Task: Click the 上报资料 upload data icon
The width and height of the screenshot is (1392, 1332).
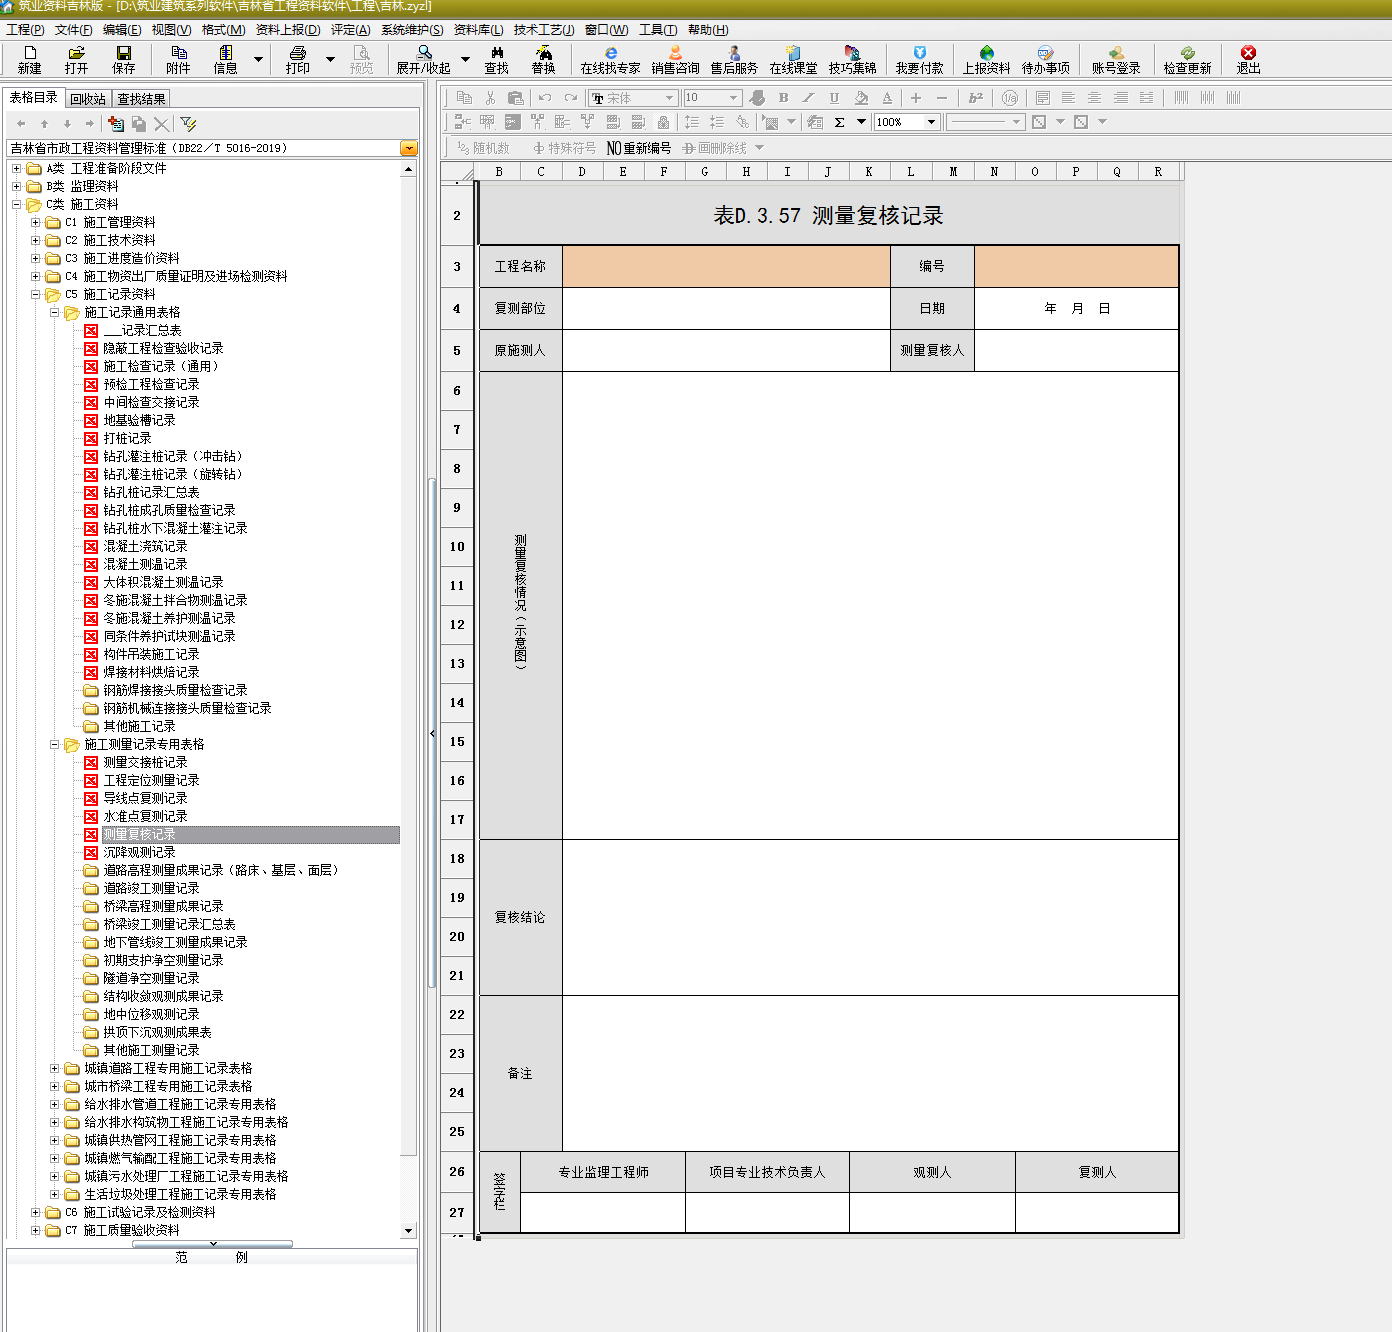Action: [987, 59]
